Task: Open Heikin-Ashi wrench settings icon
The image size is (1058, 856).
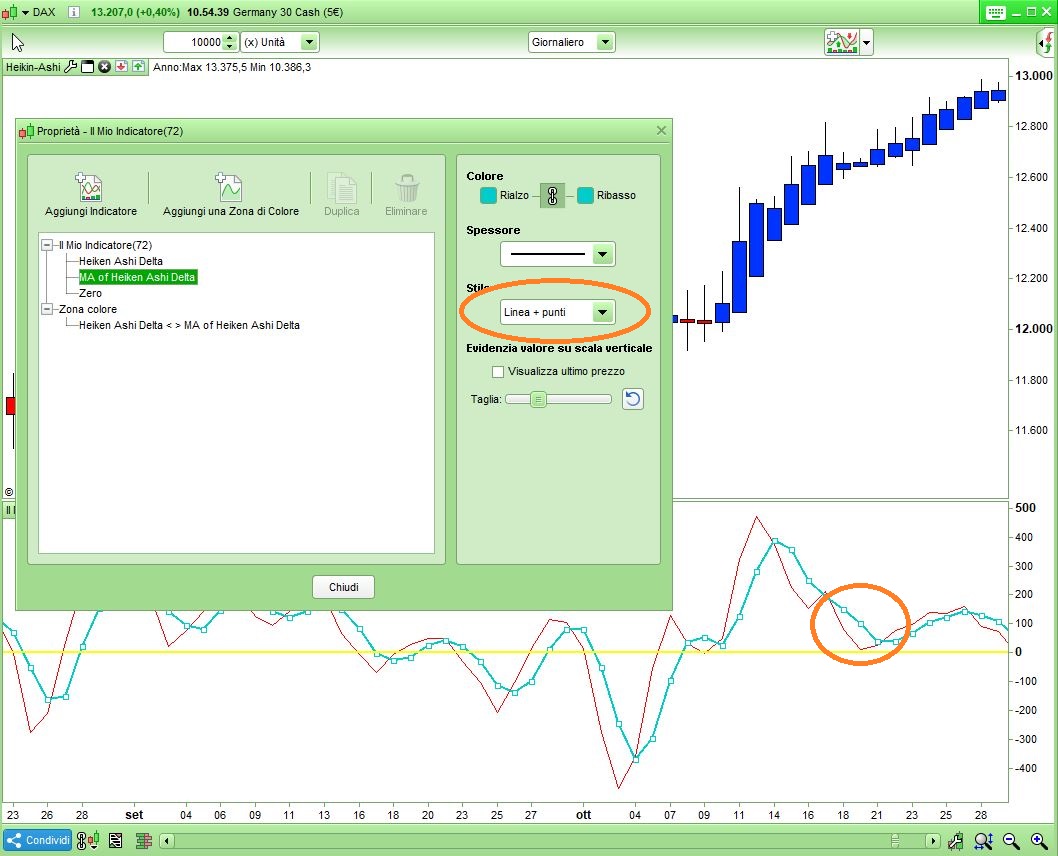Action: coord(70,67)
